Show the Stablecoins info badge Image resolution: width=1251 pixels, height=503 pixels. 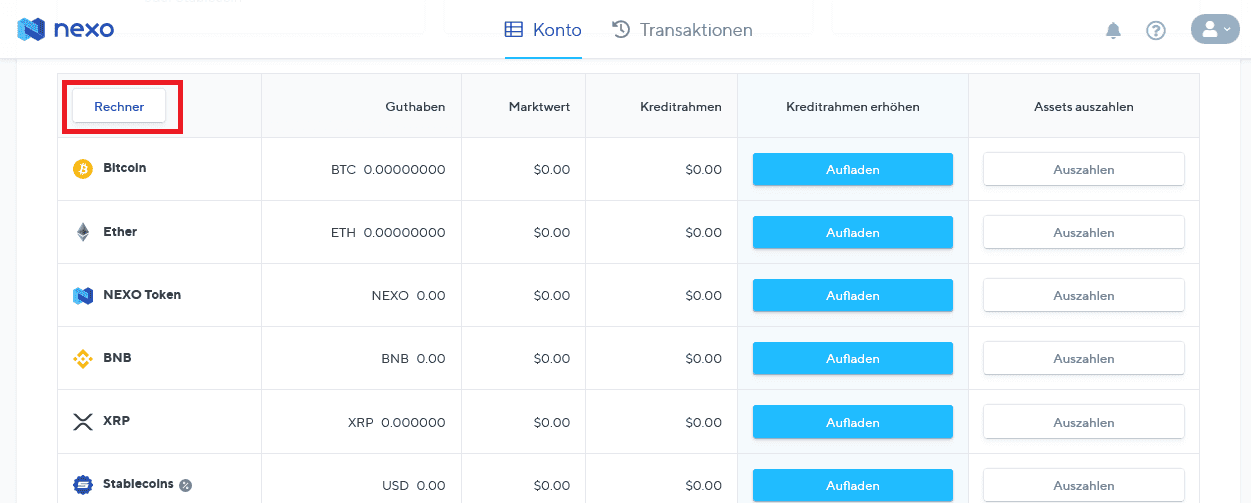click(x=185, y=485)
